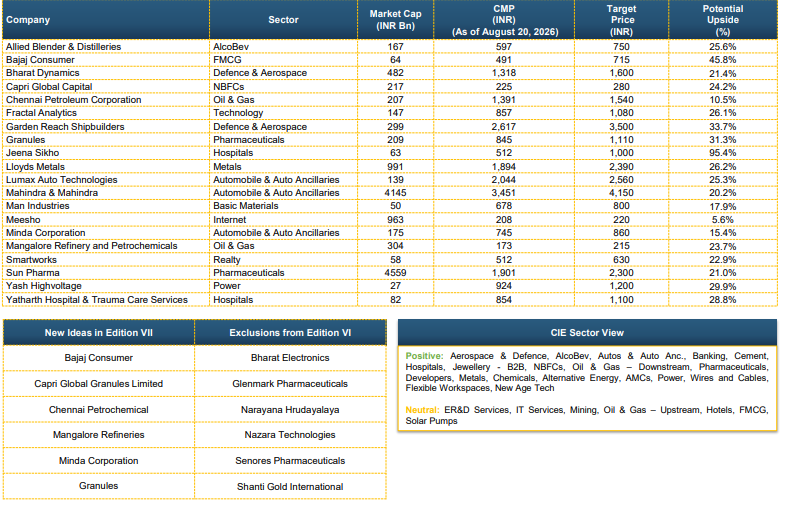The height and width of the screenshot is (506, 807).
Task: Click the Basic Materials sector cell
Action: (245, 206)
